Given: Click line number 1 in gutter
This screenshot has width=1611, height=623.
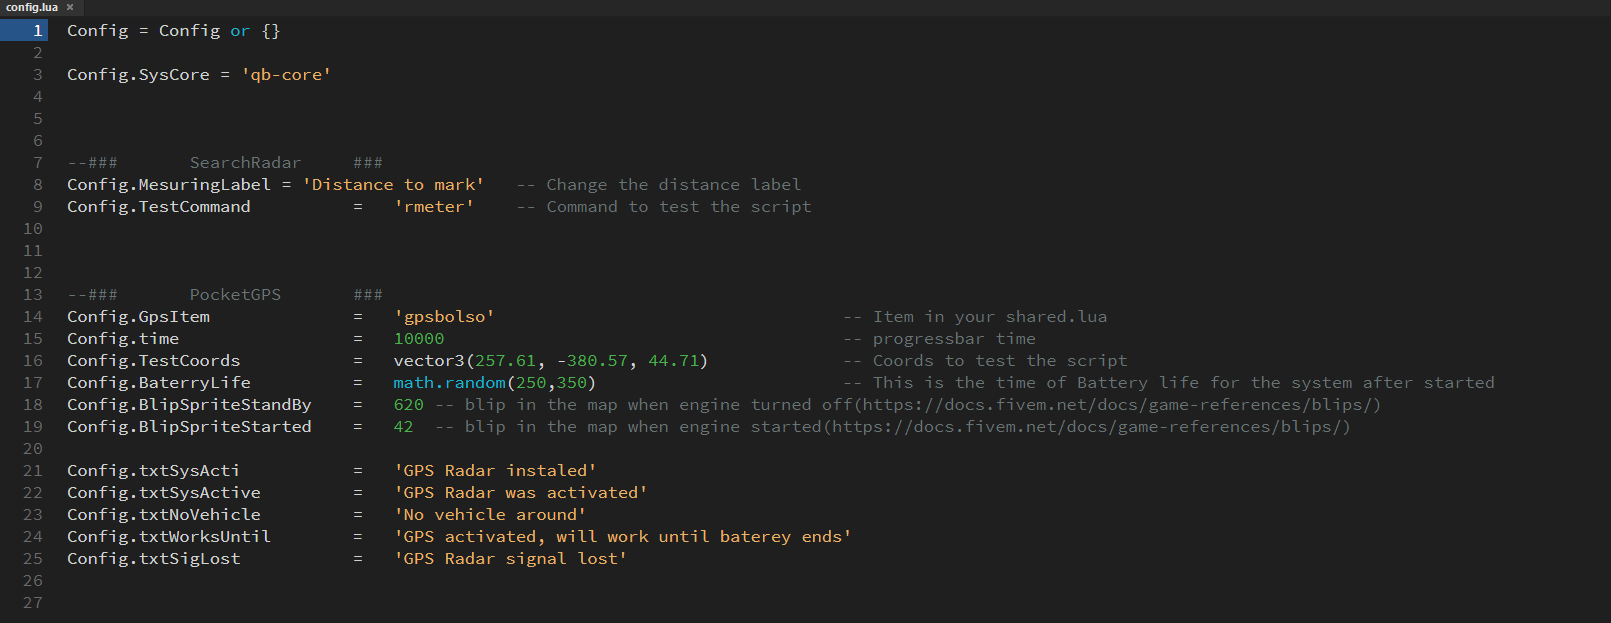Looking at the screenshot, I should (x=38, y=30).
